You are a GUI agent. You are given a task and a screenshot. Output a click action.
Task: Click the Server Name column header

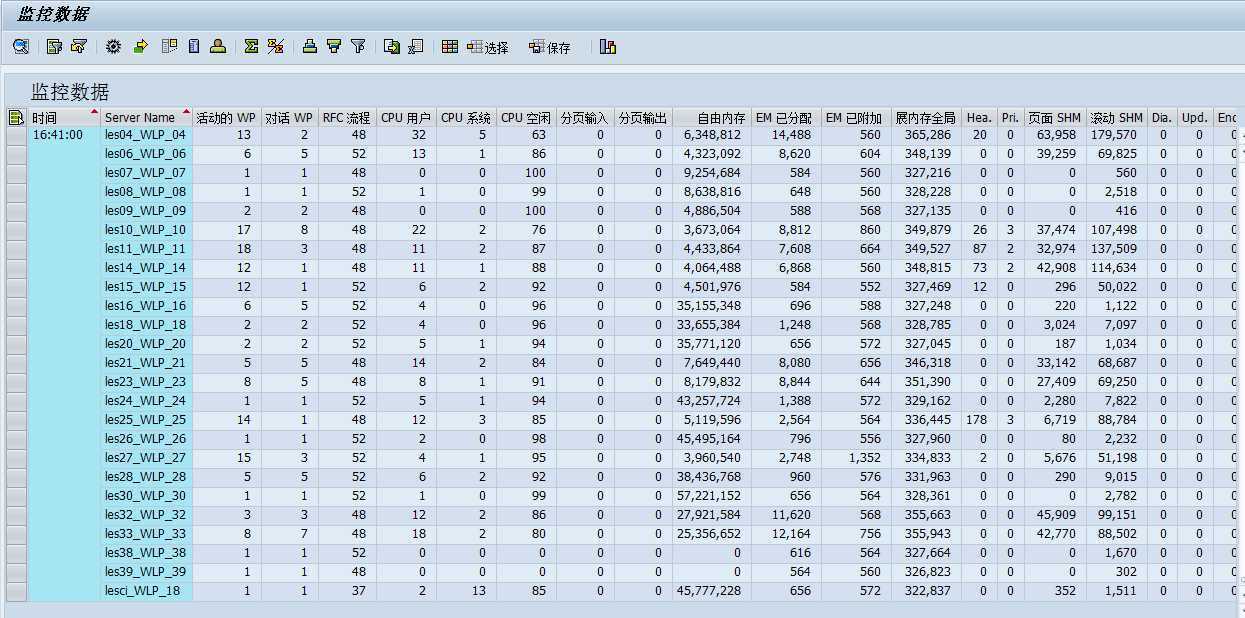[x=146, y=117]
